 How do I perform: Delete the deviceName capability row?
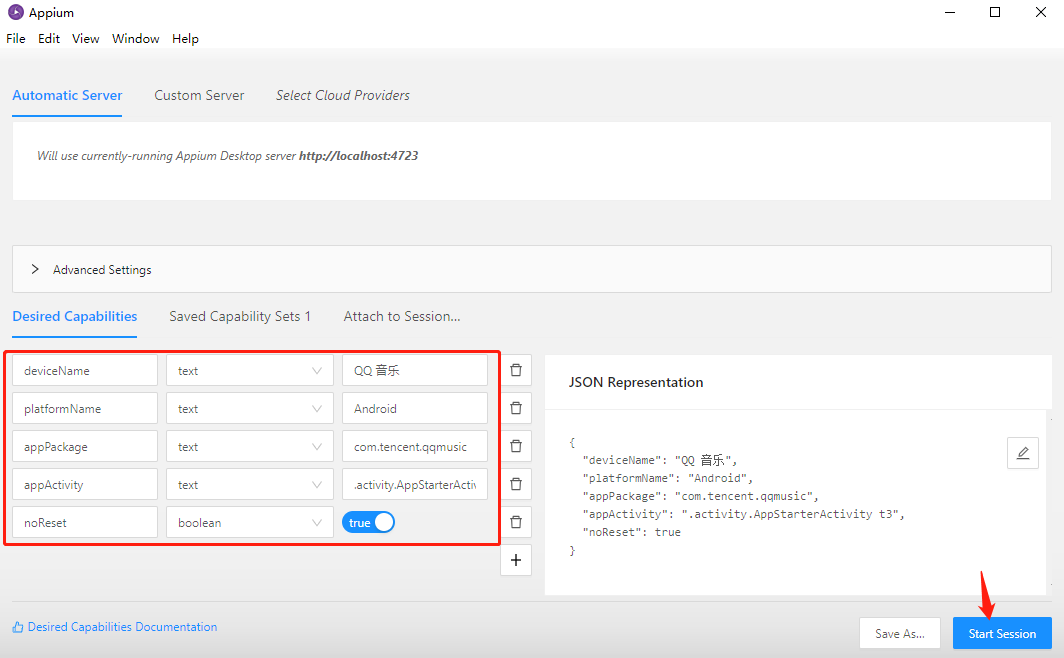click(516, 370)
